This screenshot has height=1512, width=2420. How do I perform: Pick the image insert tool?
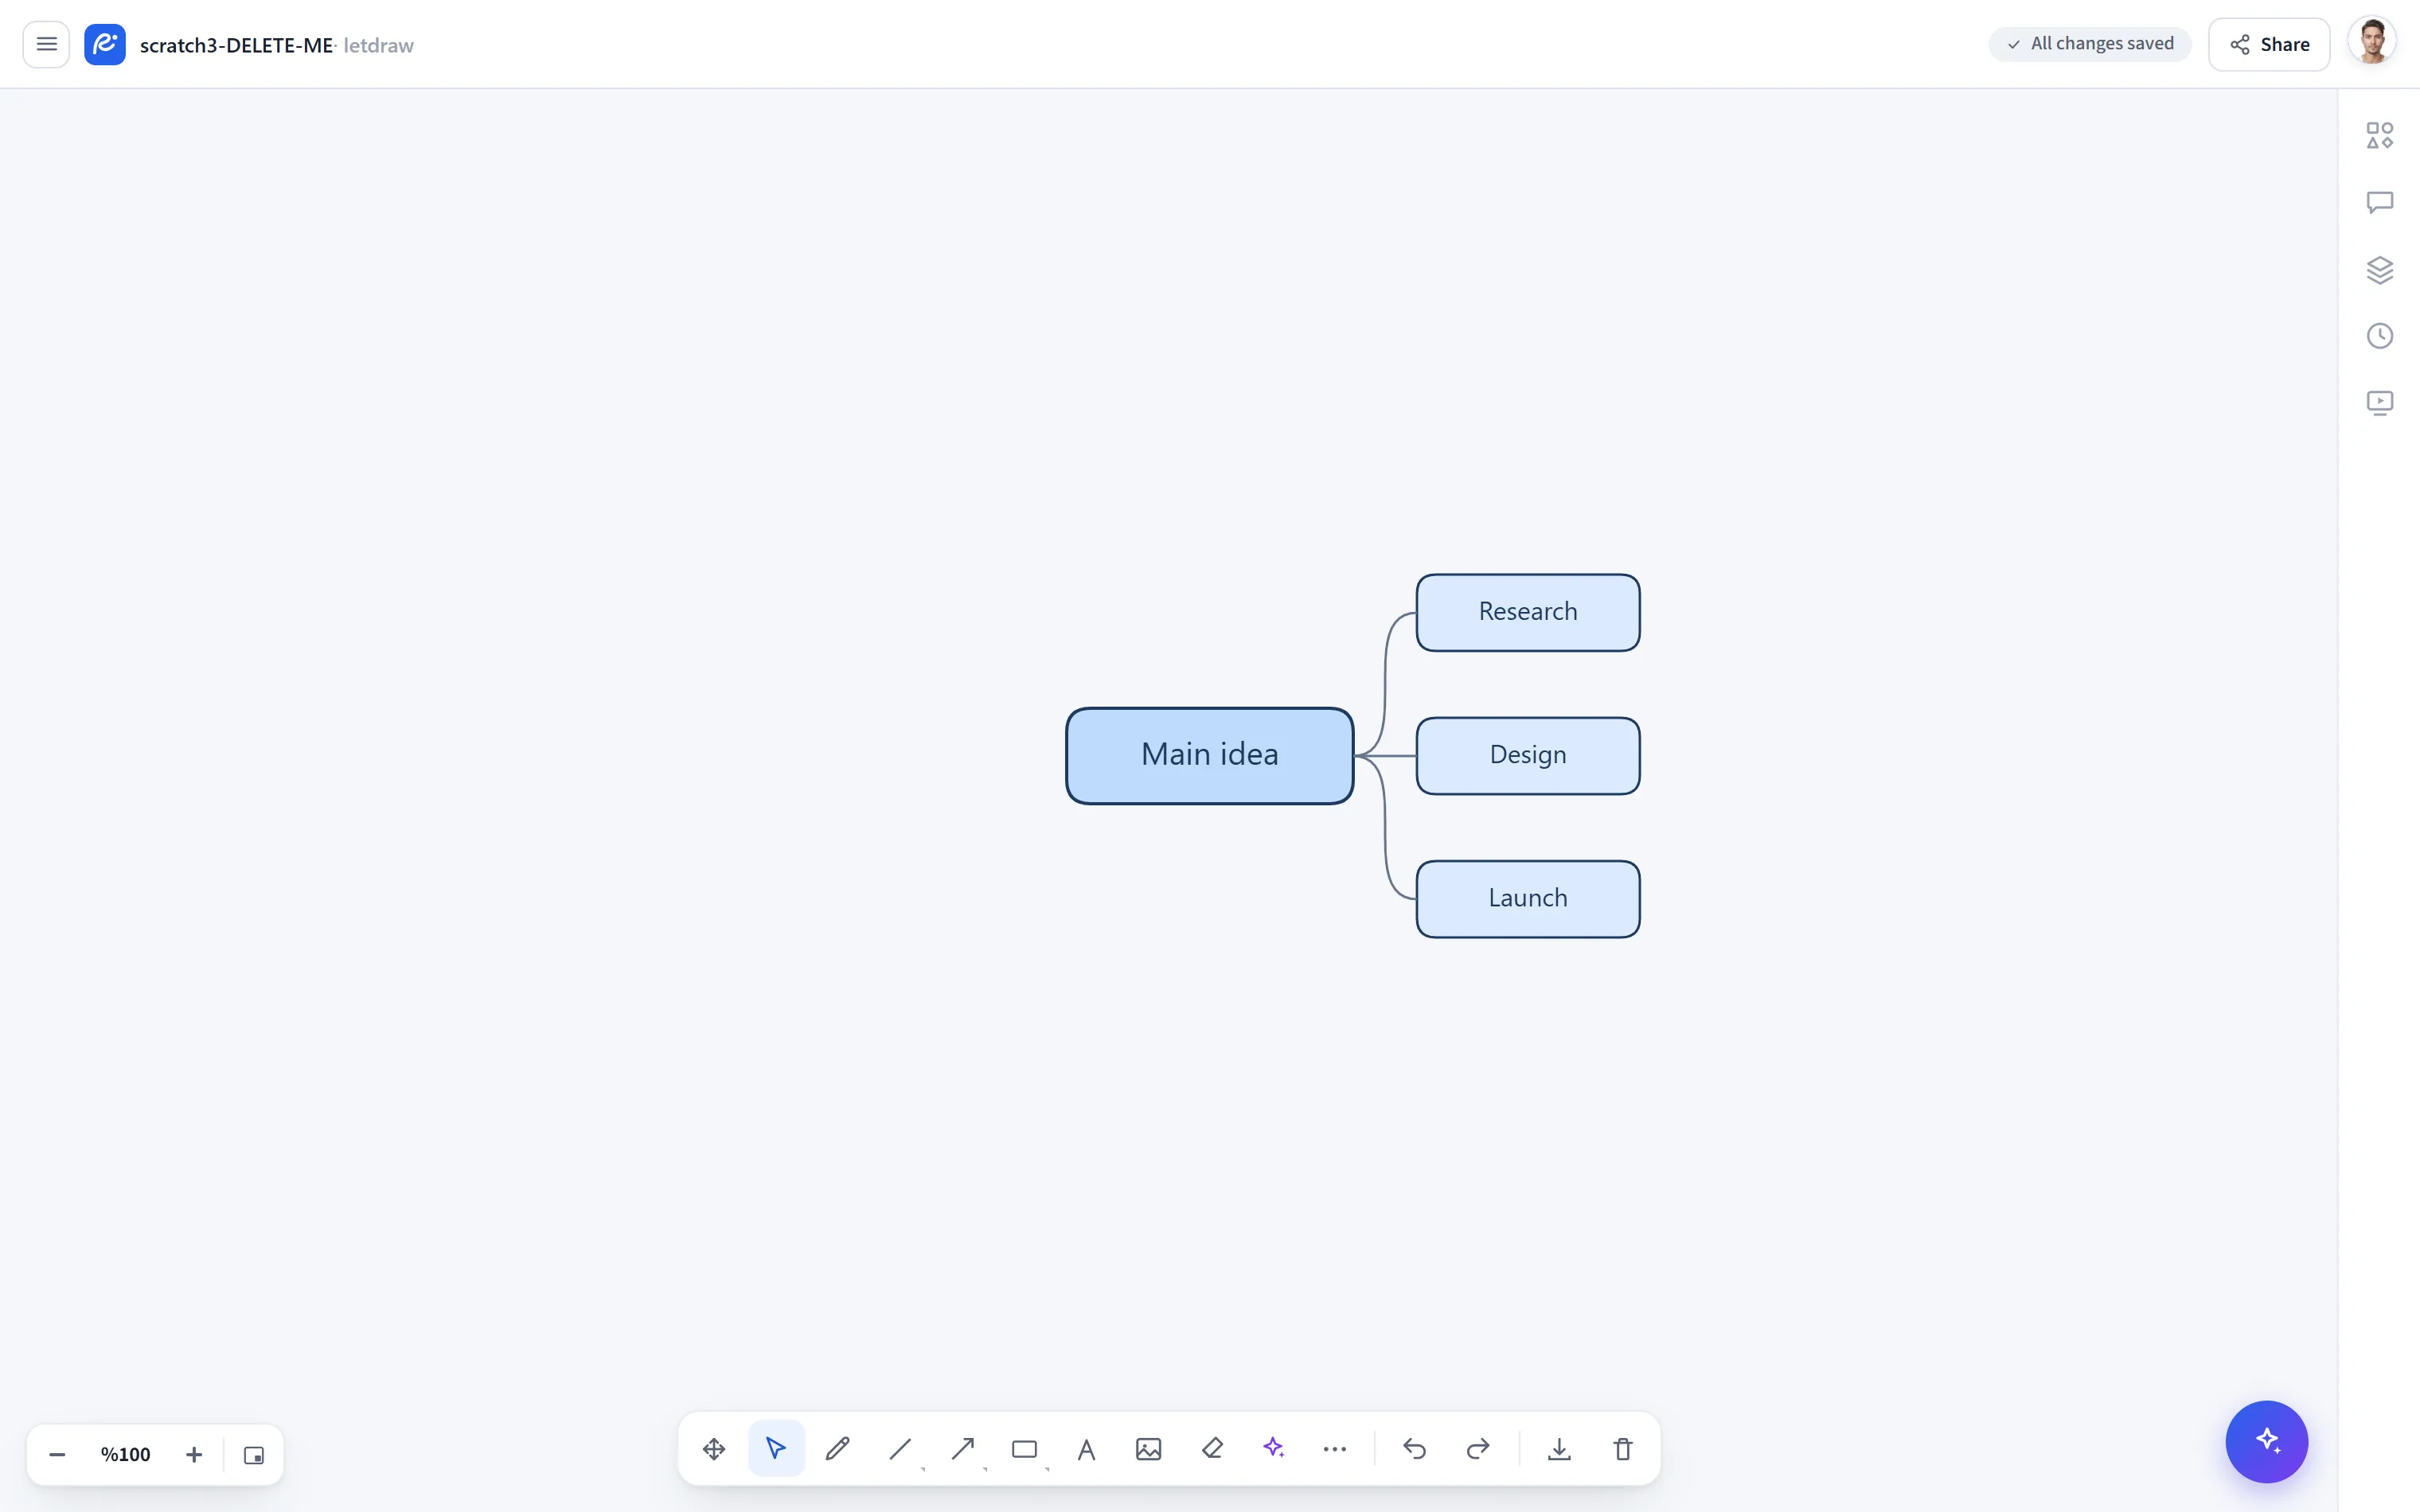tap(1149, 1449)
